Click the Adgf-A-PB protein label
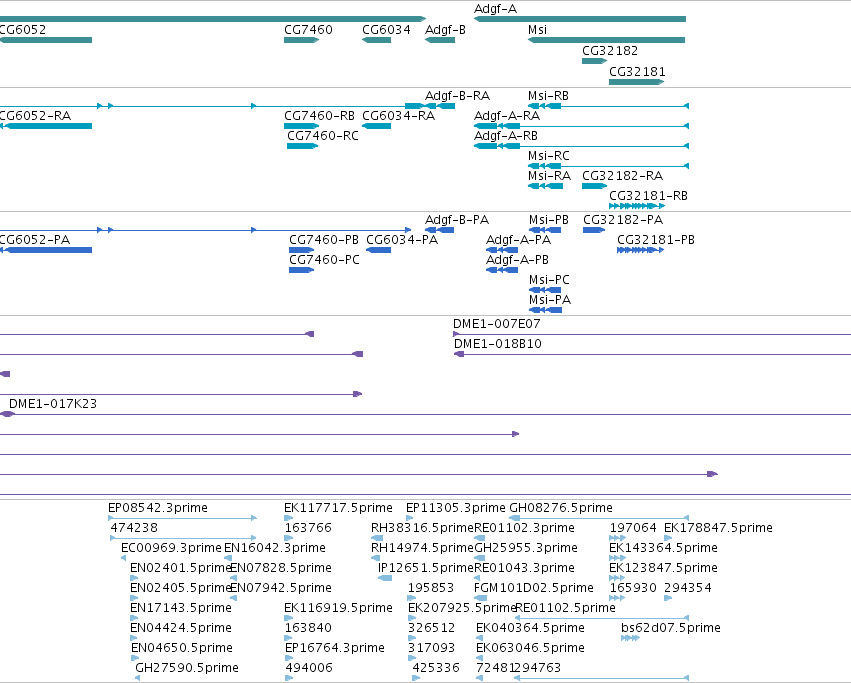 pos(517,261)
